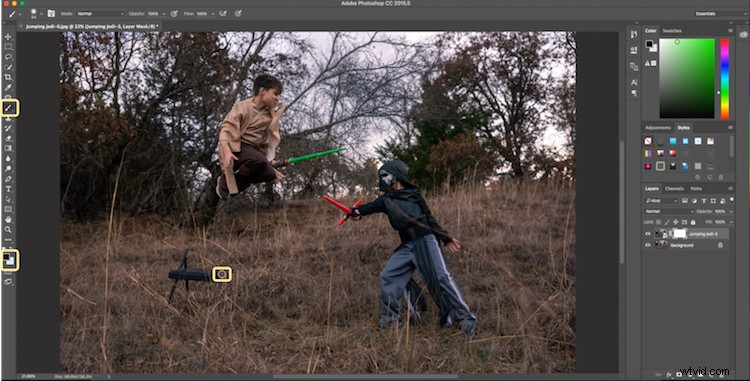Image resolution: width=750 pixels, height=381 pixels.
Task: Select the Jumping jedi-6.jpg document tab
Action: [x=90, y=26]
